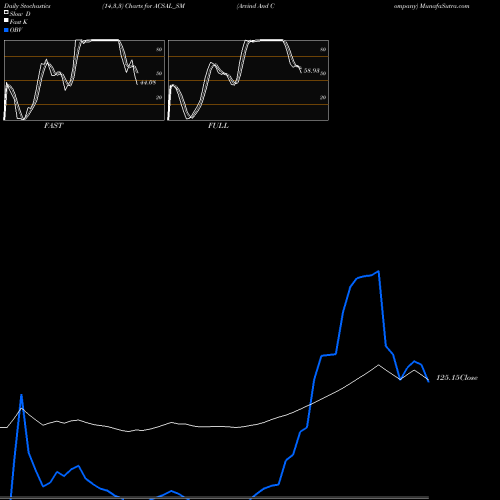Click the 'OBV' legend text
The image size is (500, 500).
tap(16, 30)
